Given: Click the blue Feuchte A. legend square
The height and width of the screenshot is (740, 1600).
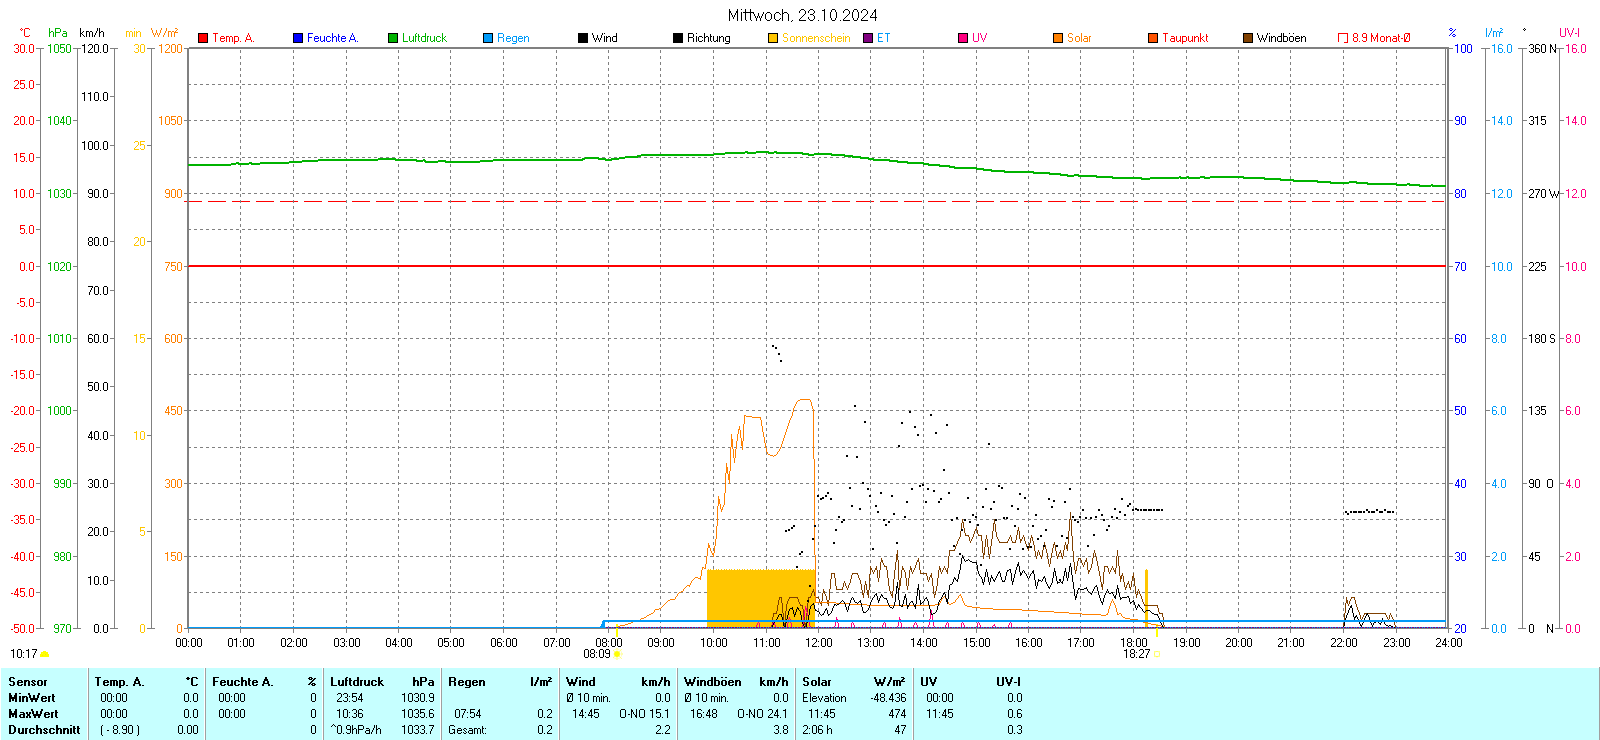Looking at the screenshot, I should 298,38.
